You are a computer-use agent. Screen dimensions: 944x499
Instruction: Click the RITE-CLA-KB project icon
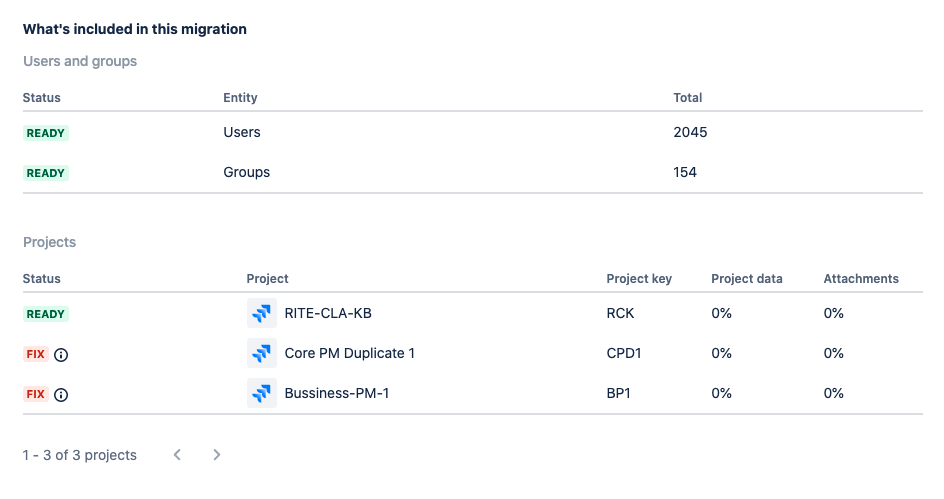262,314
